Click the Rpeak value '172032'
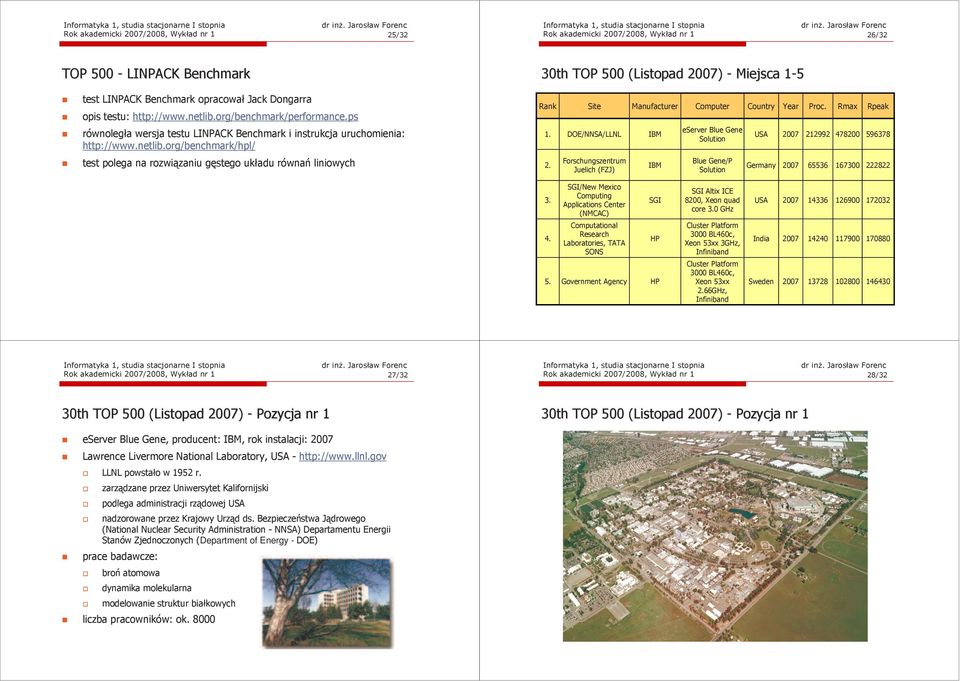The width and height of the screenshot is (960, 681). (x=878, y=200)
